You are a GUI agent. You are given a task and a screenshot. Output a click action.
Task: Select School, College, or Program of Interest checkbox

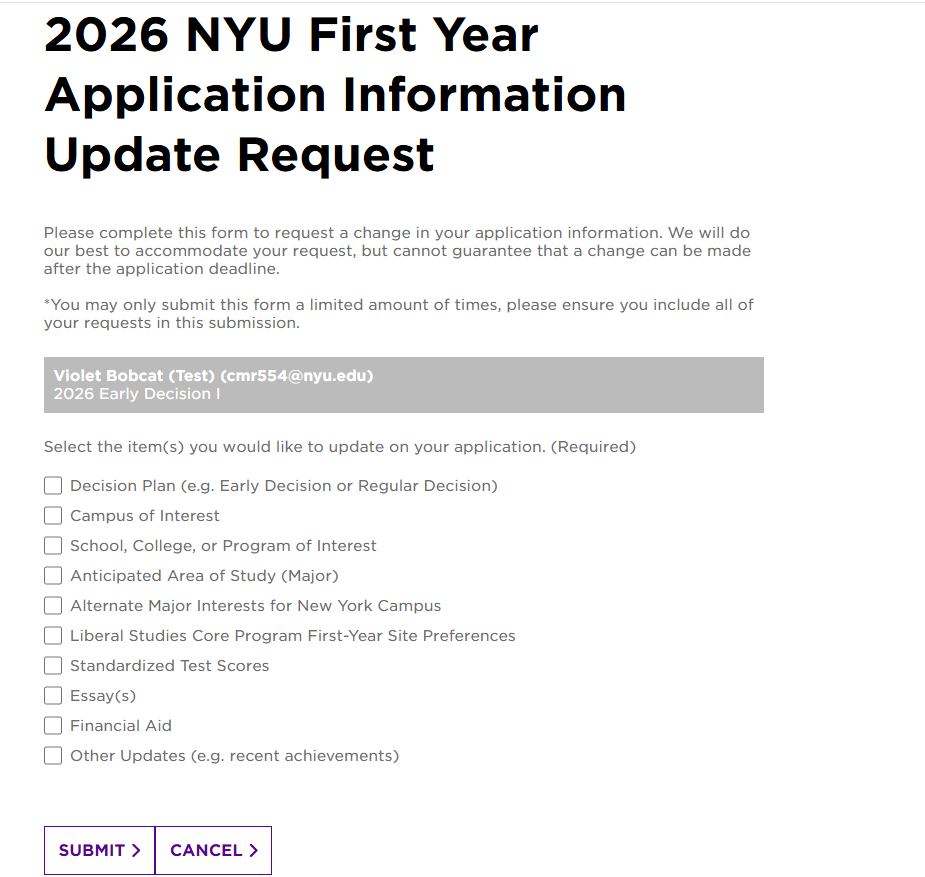point(53,546)
